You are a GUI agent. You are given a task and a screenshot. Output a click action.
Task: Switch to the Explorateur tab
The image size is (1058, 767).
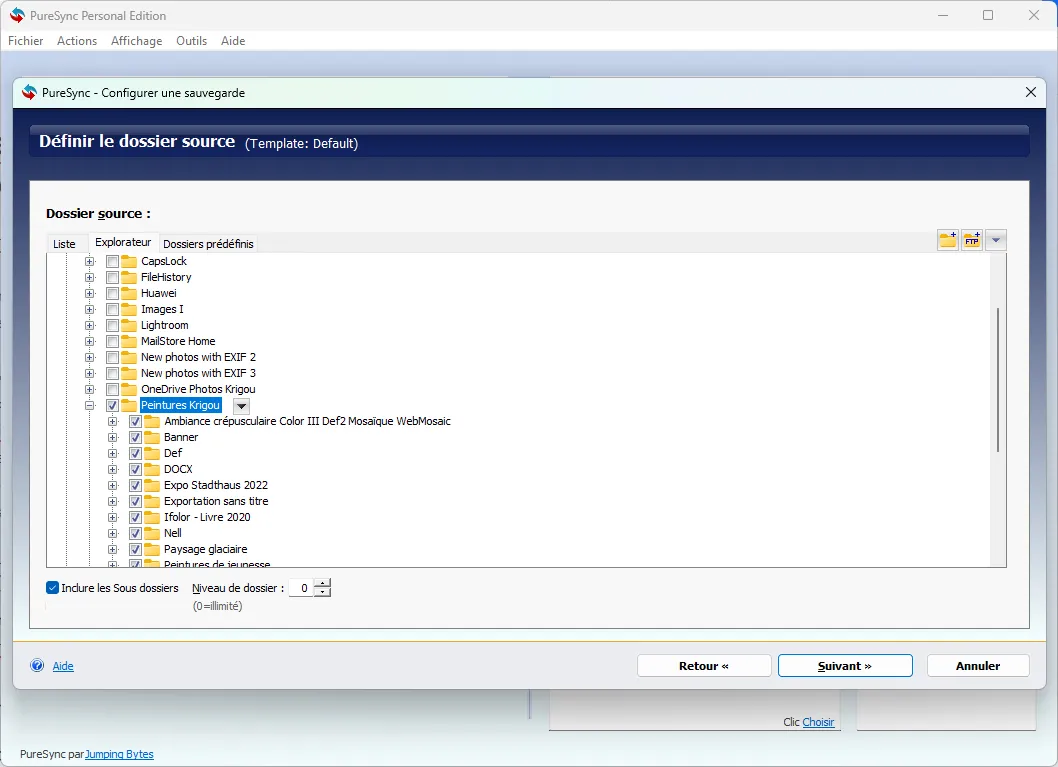pos(123,242)
